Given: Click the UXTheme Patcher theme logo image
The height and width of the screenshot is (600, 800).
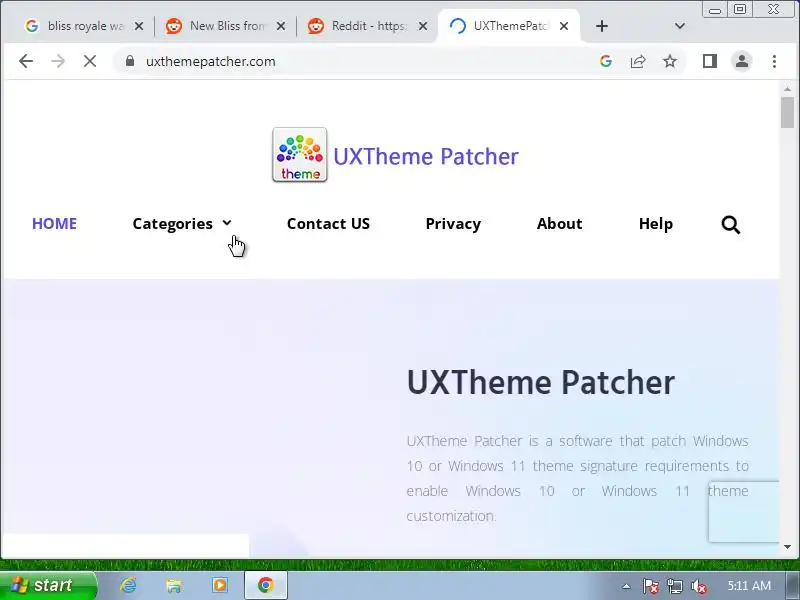Looking at the screenshot, I should [x=299, y=155].
